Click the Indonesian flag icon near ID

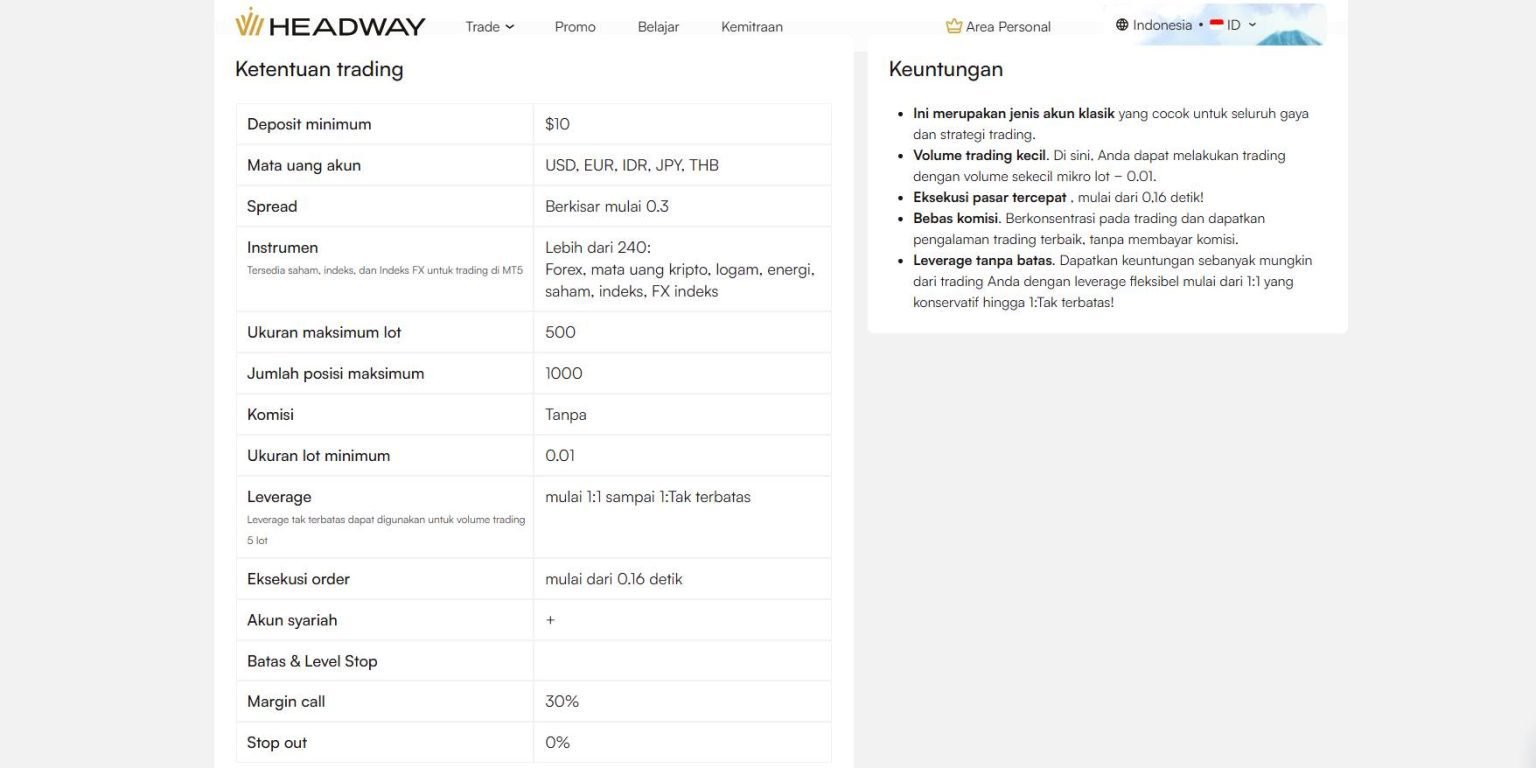tap(1215, 23)
